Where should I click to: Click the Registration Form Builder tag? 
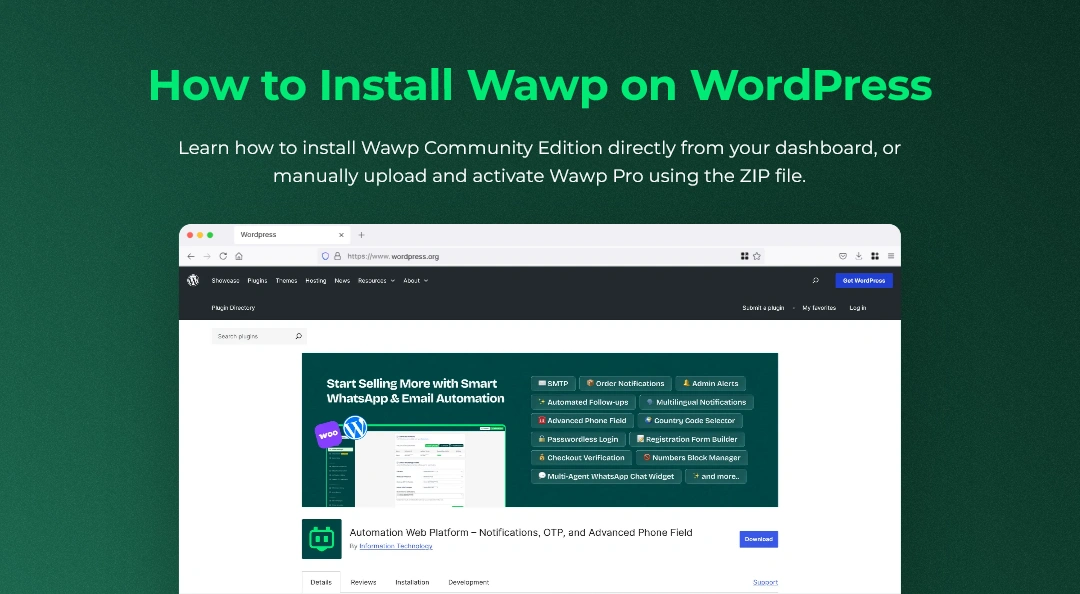(x=687, y=439)
